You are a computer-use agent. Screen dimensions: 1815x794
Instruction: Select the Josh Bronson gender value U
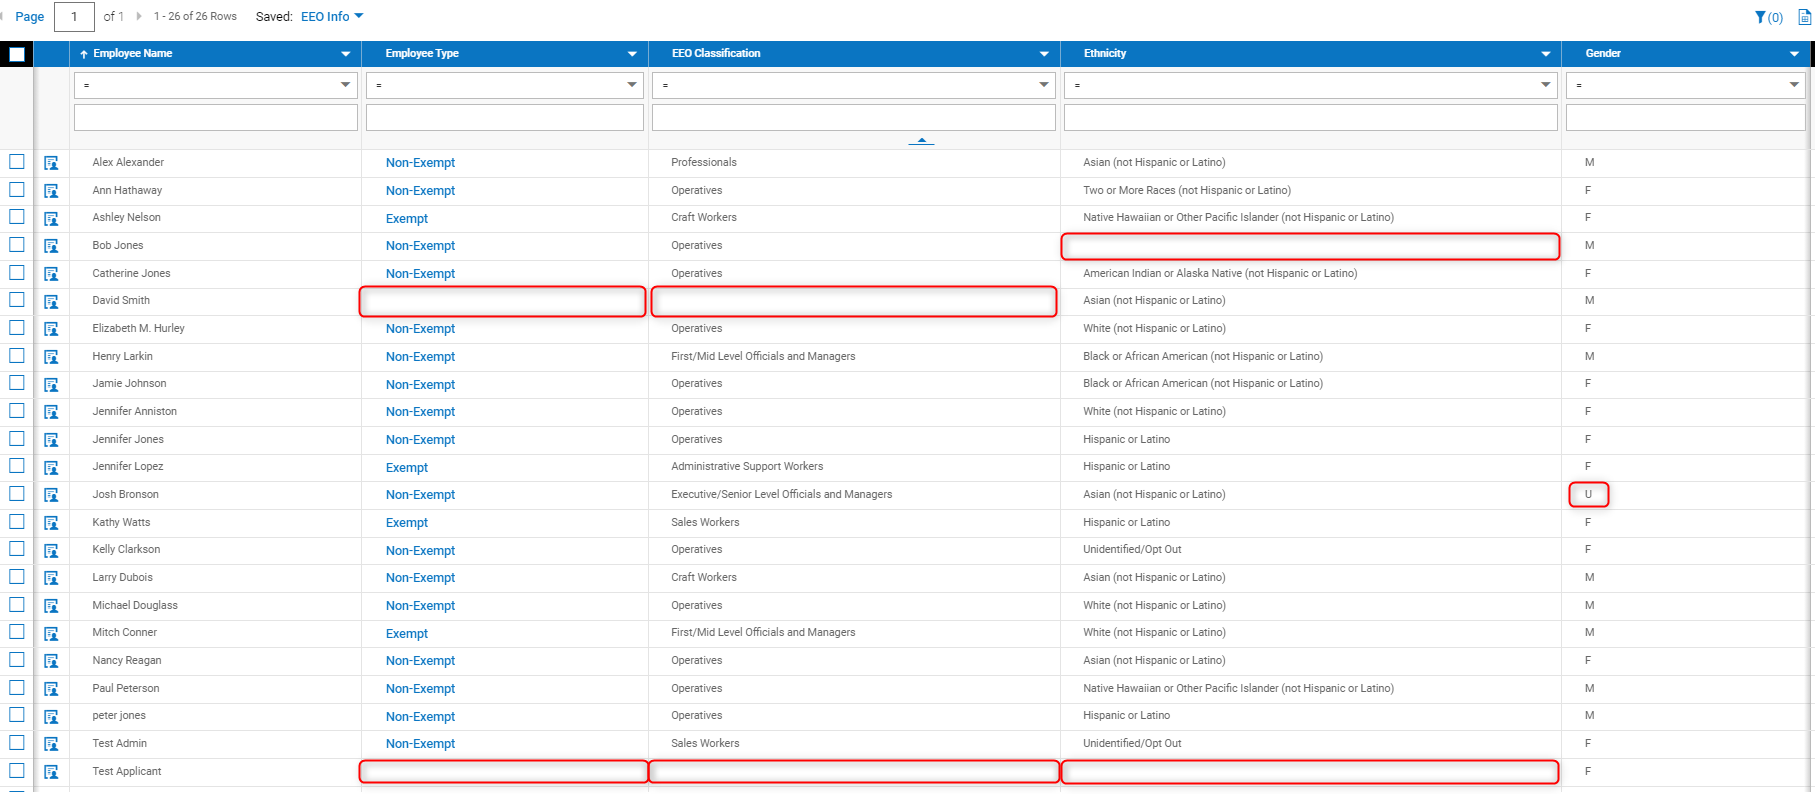[1588, 494]
